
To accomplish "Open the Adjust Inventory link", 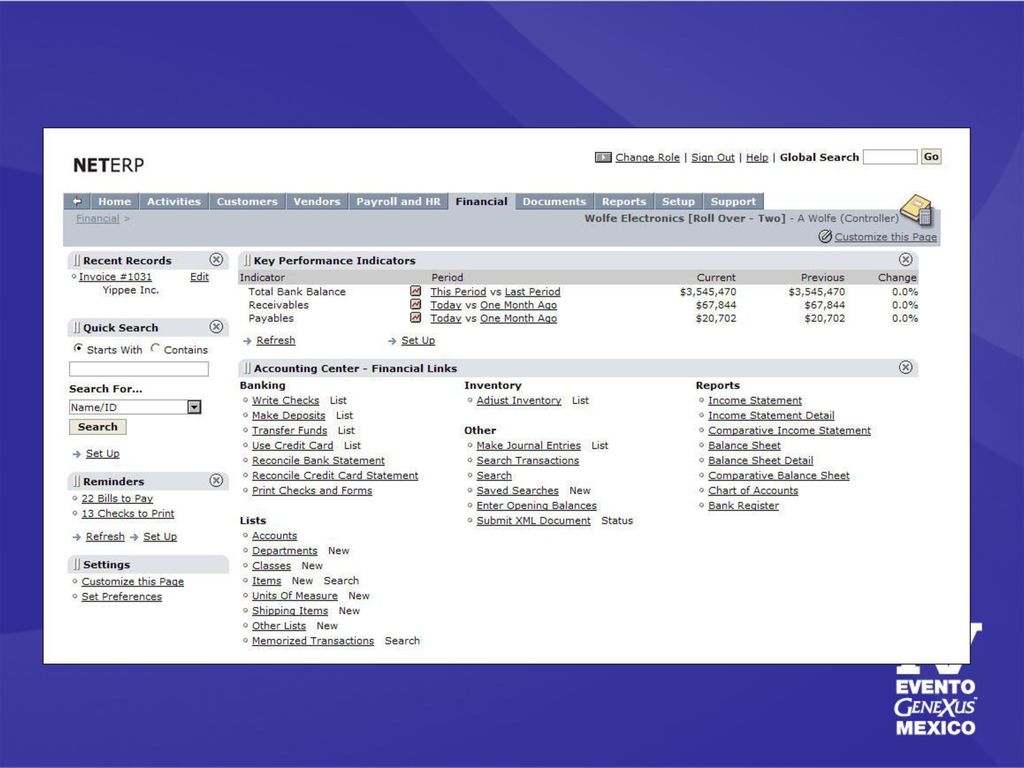I will coord(519,400).
